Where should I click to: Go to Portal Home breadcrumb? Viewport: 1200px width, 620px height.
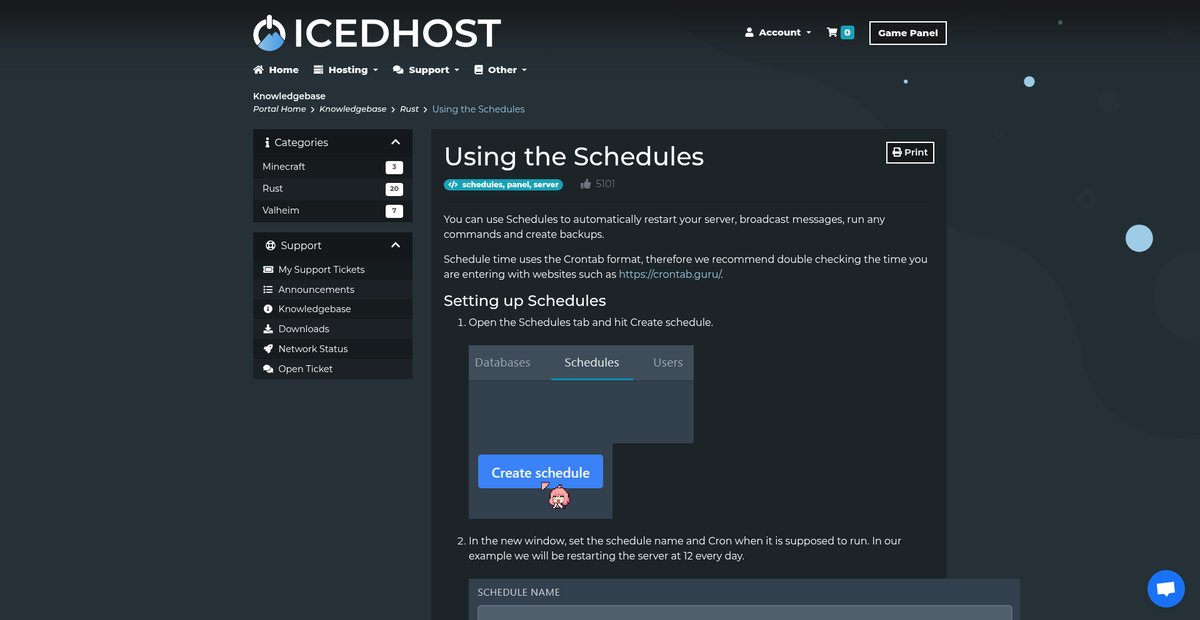coord(279,109)
